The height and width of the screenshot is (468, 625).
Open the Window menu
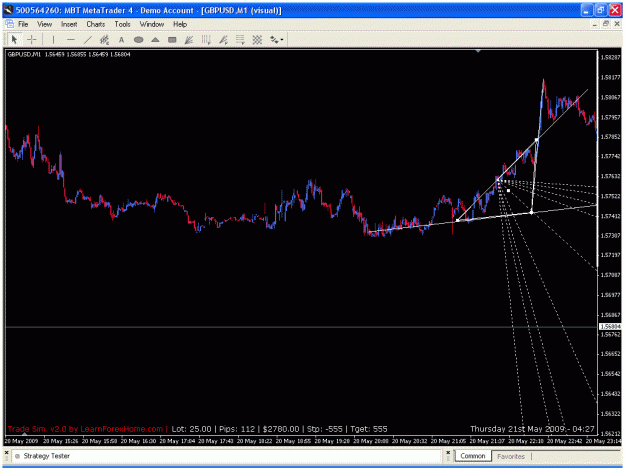[x=152, y=24]
